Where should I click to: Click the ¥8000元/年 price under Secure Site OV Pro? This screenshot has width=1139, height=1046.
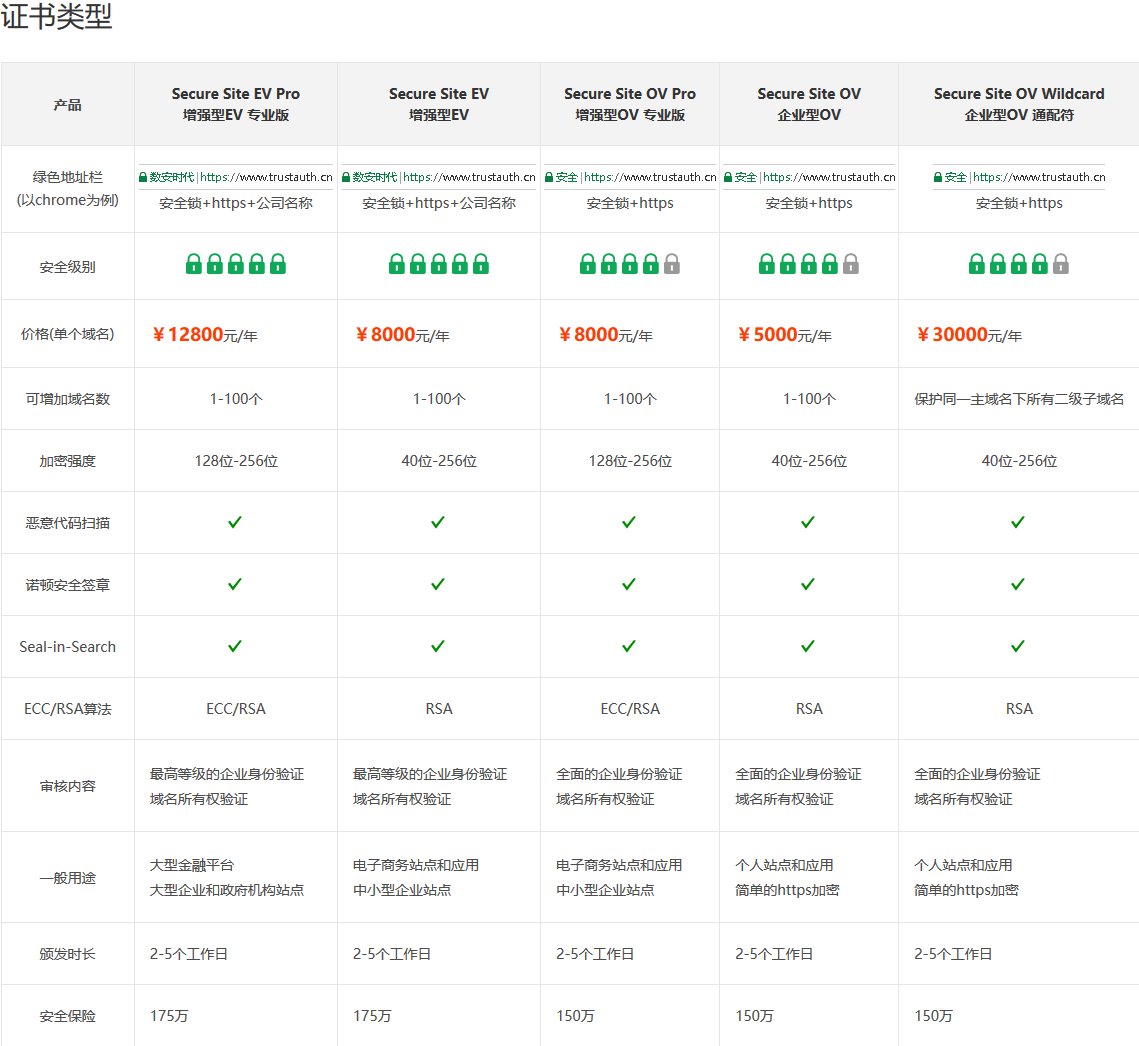(605, 334)
